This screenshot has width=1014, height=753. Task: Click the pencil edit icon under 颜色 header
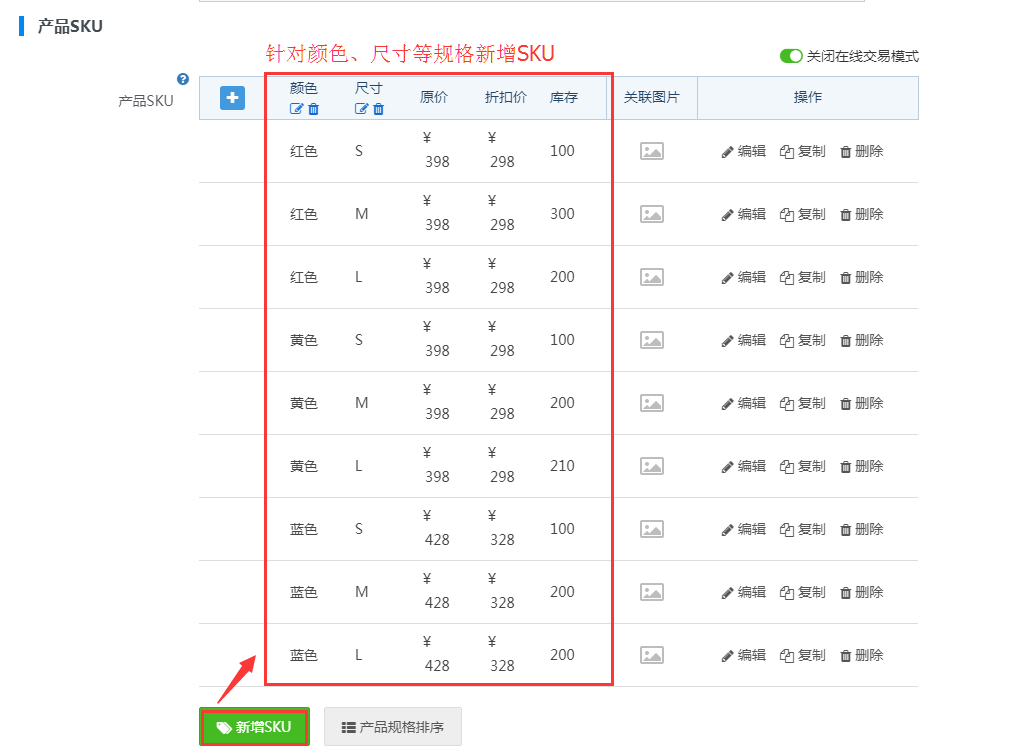click(297, 108)
